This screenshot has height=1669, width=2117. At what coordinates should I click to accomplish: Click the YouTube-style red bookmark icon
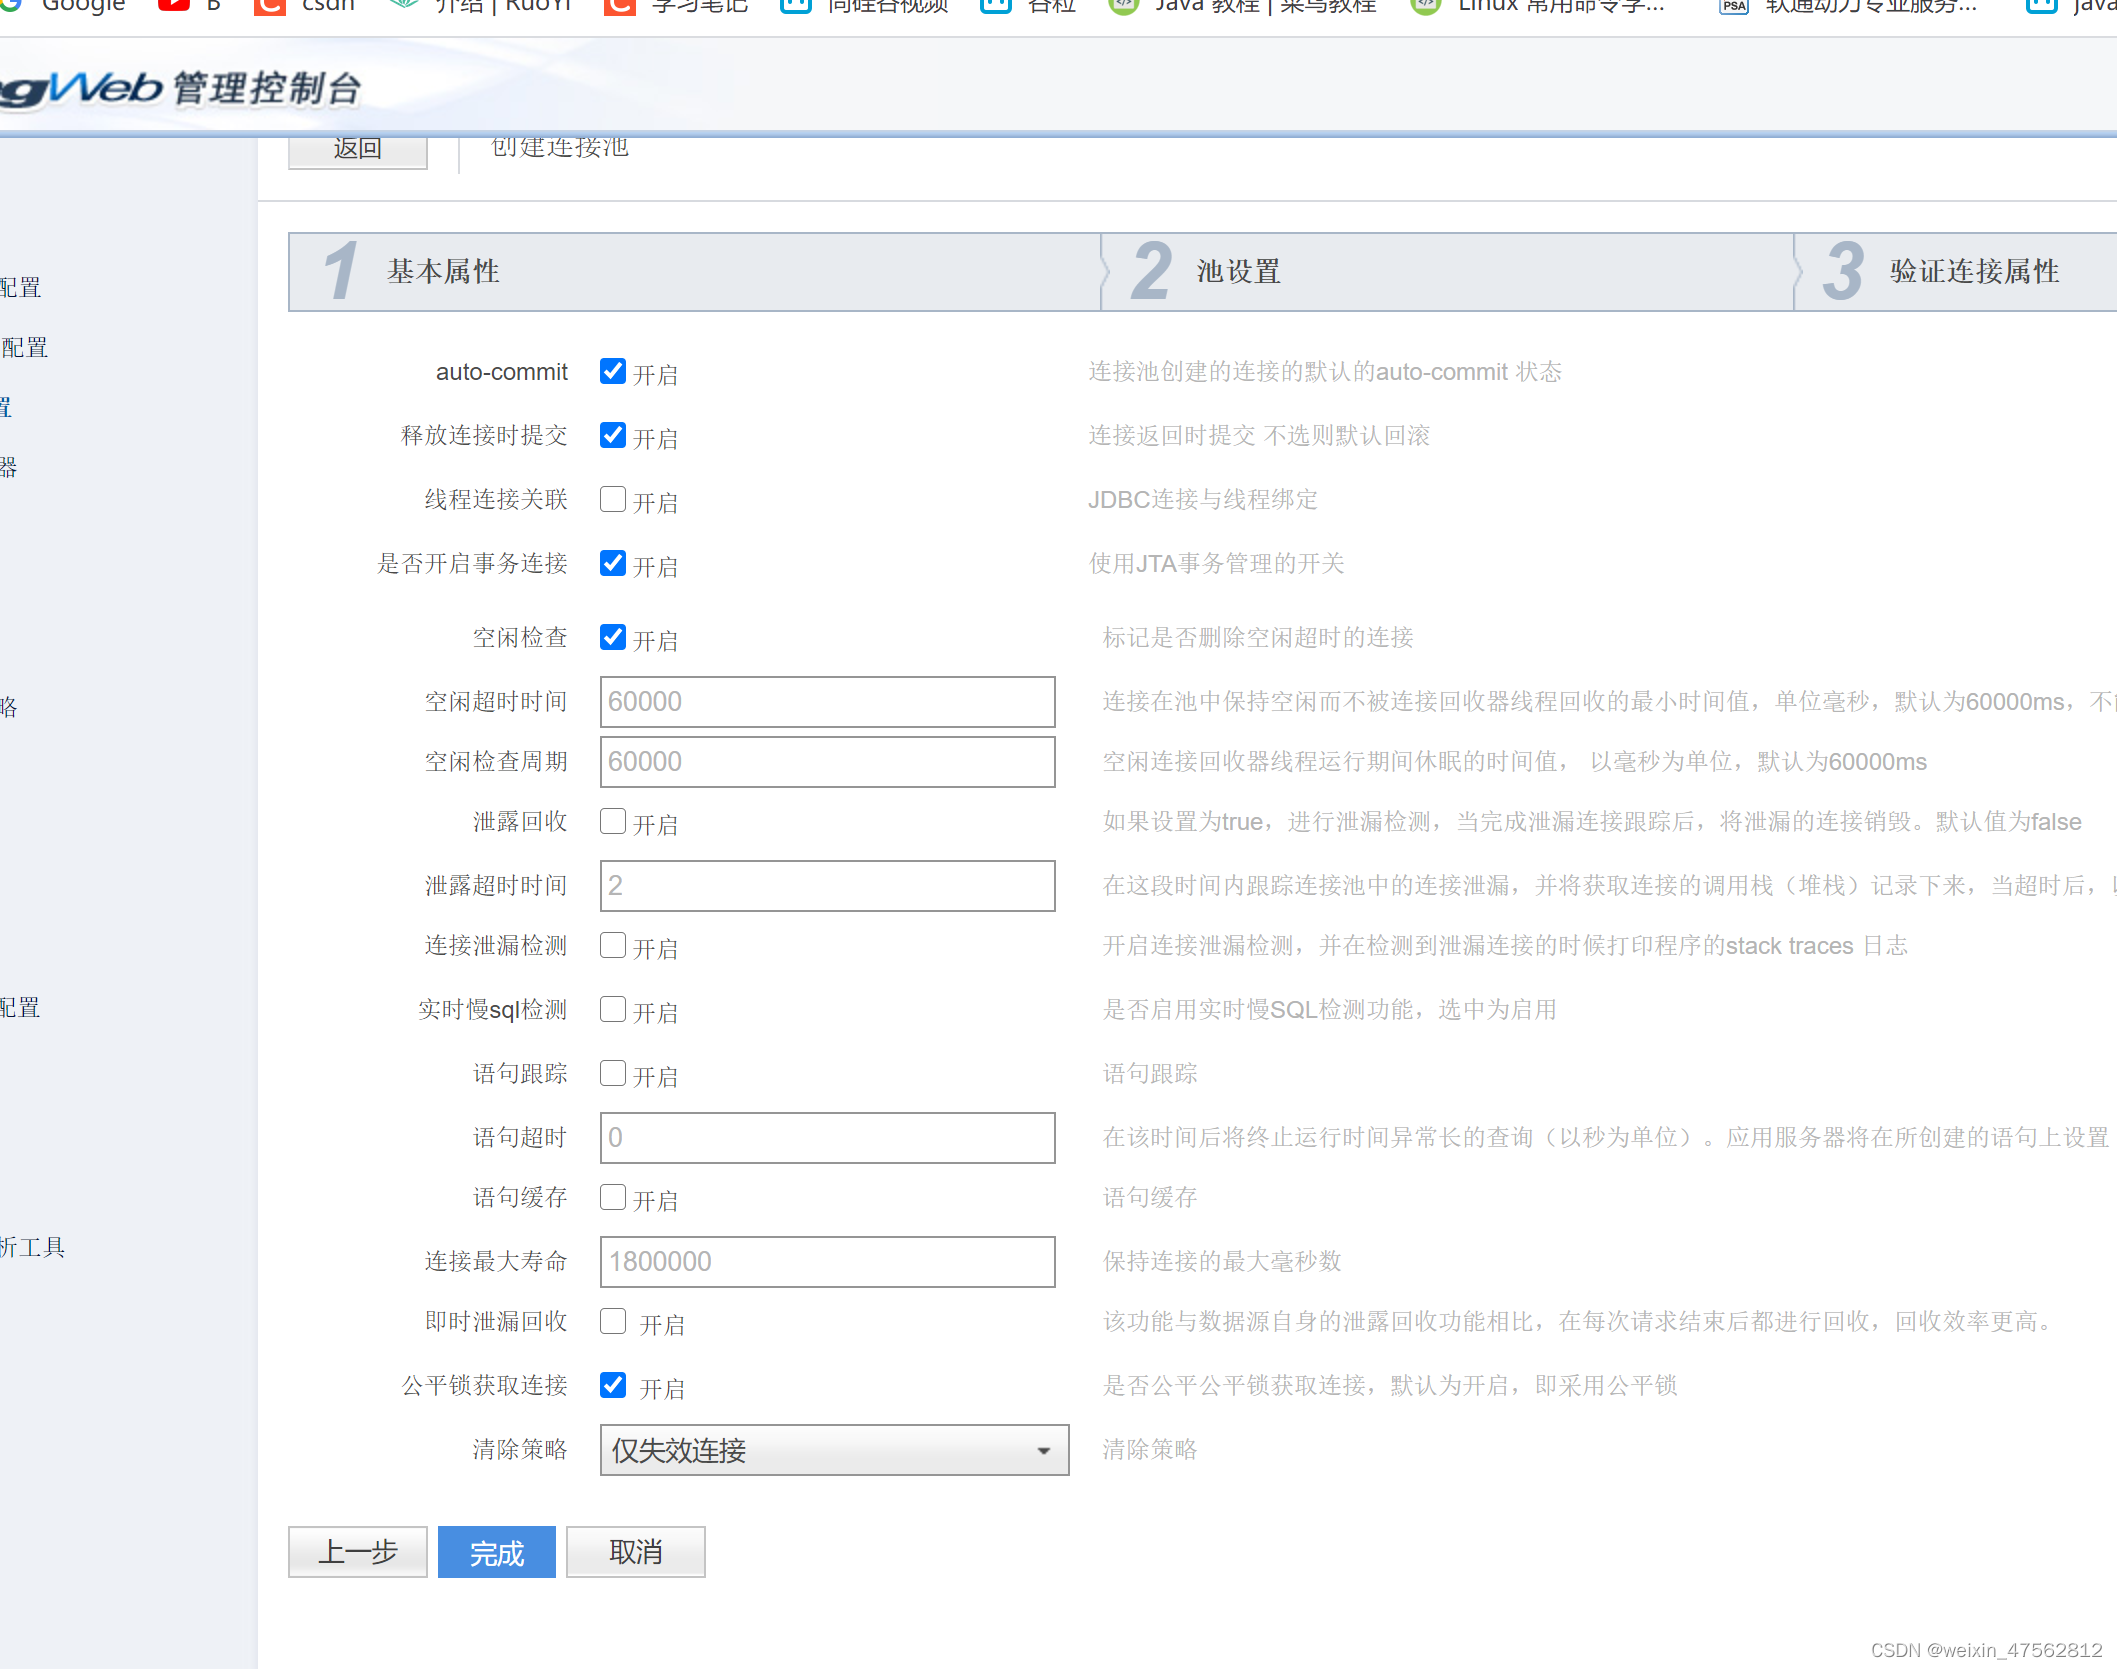(174, 5)
